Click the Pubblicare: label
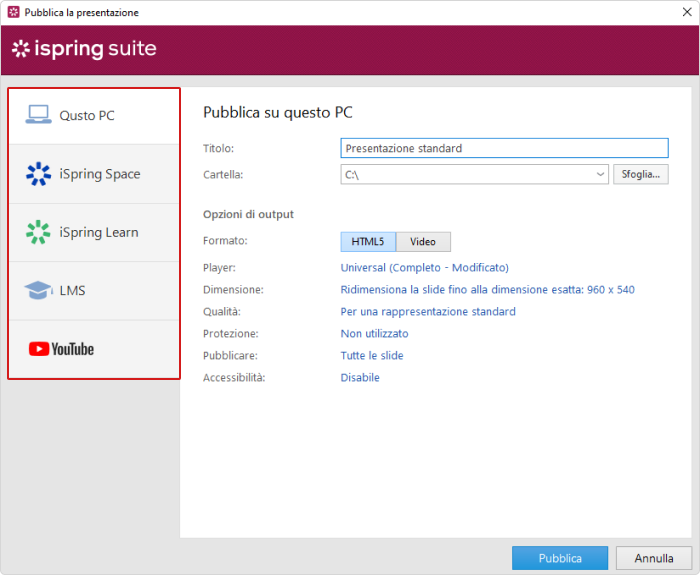 [x=230, y=355]
